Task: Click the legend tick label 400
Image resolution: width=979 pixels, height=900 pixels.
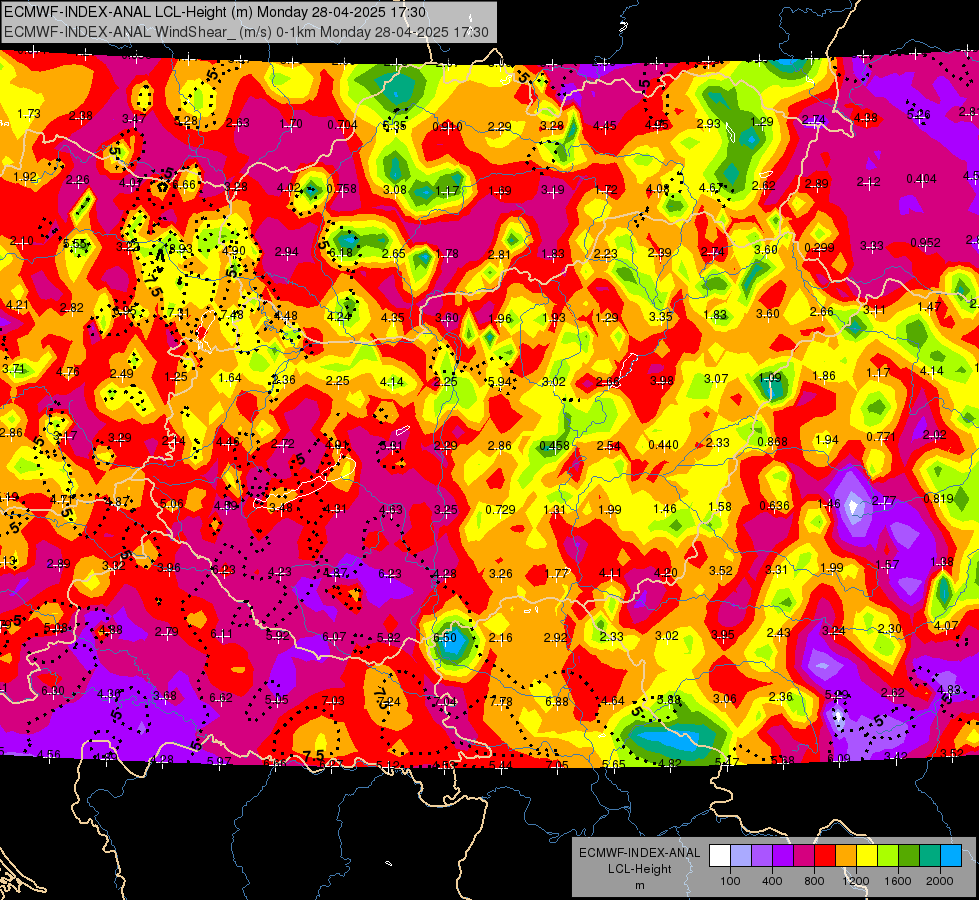Action: click(x=772, y=881)
